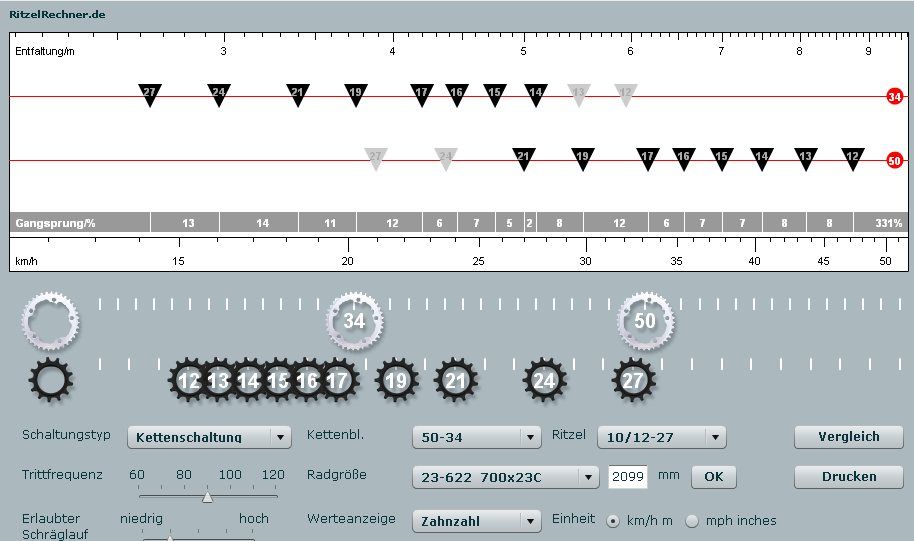The image size is (914, 541).
Task: Click the 27-tooth sprocket icon
Action: pyautogui.click(x=633, y=381)
